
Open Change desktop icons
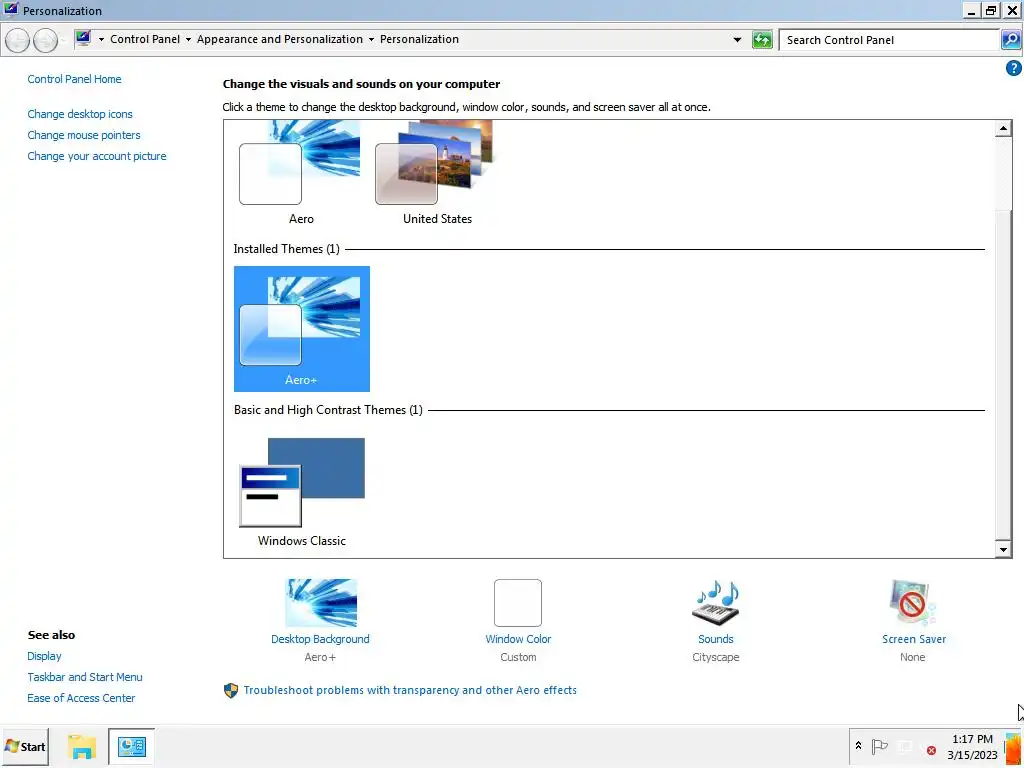[x=80, y=114]
